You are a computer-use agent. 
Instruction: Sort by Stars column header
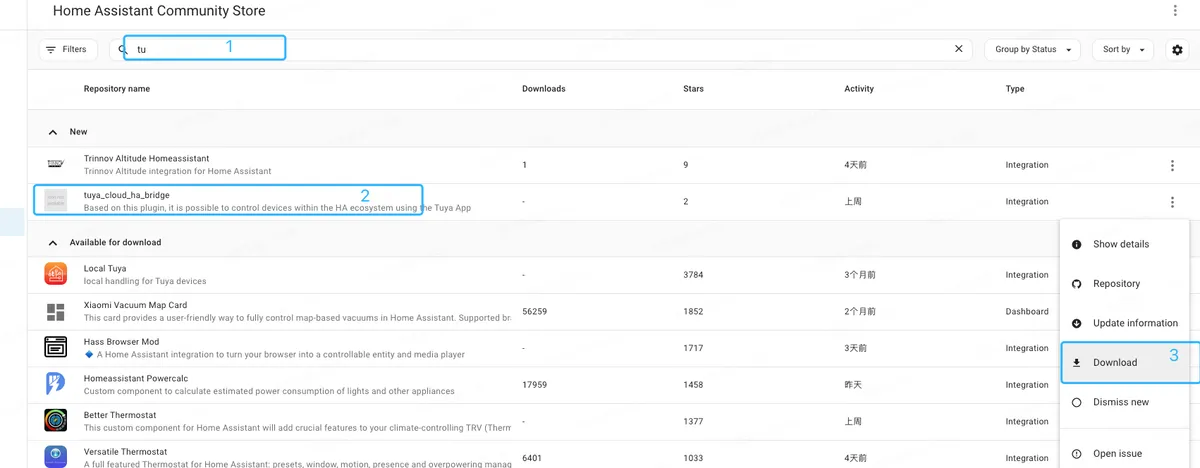coord(693,89)
